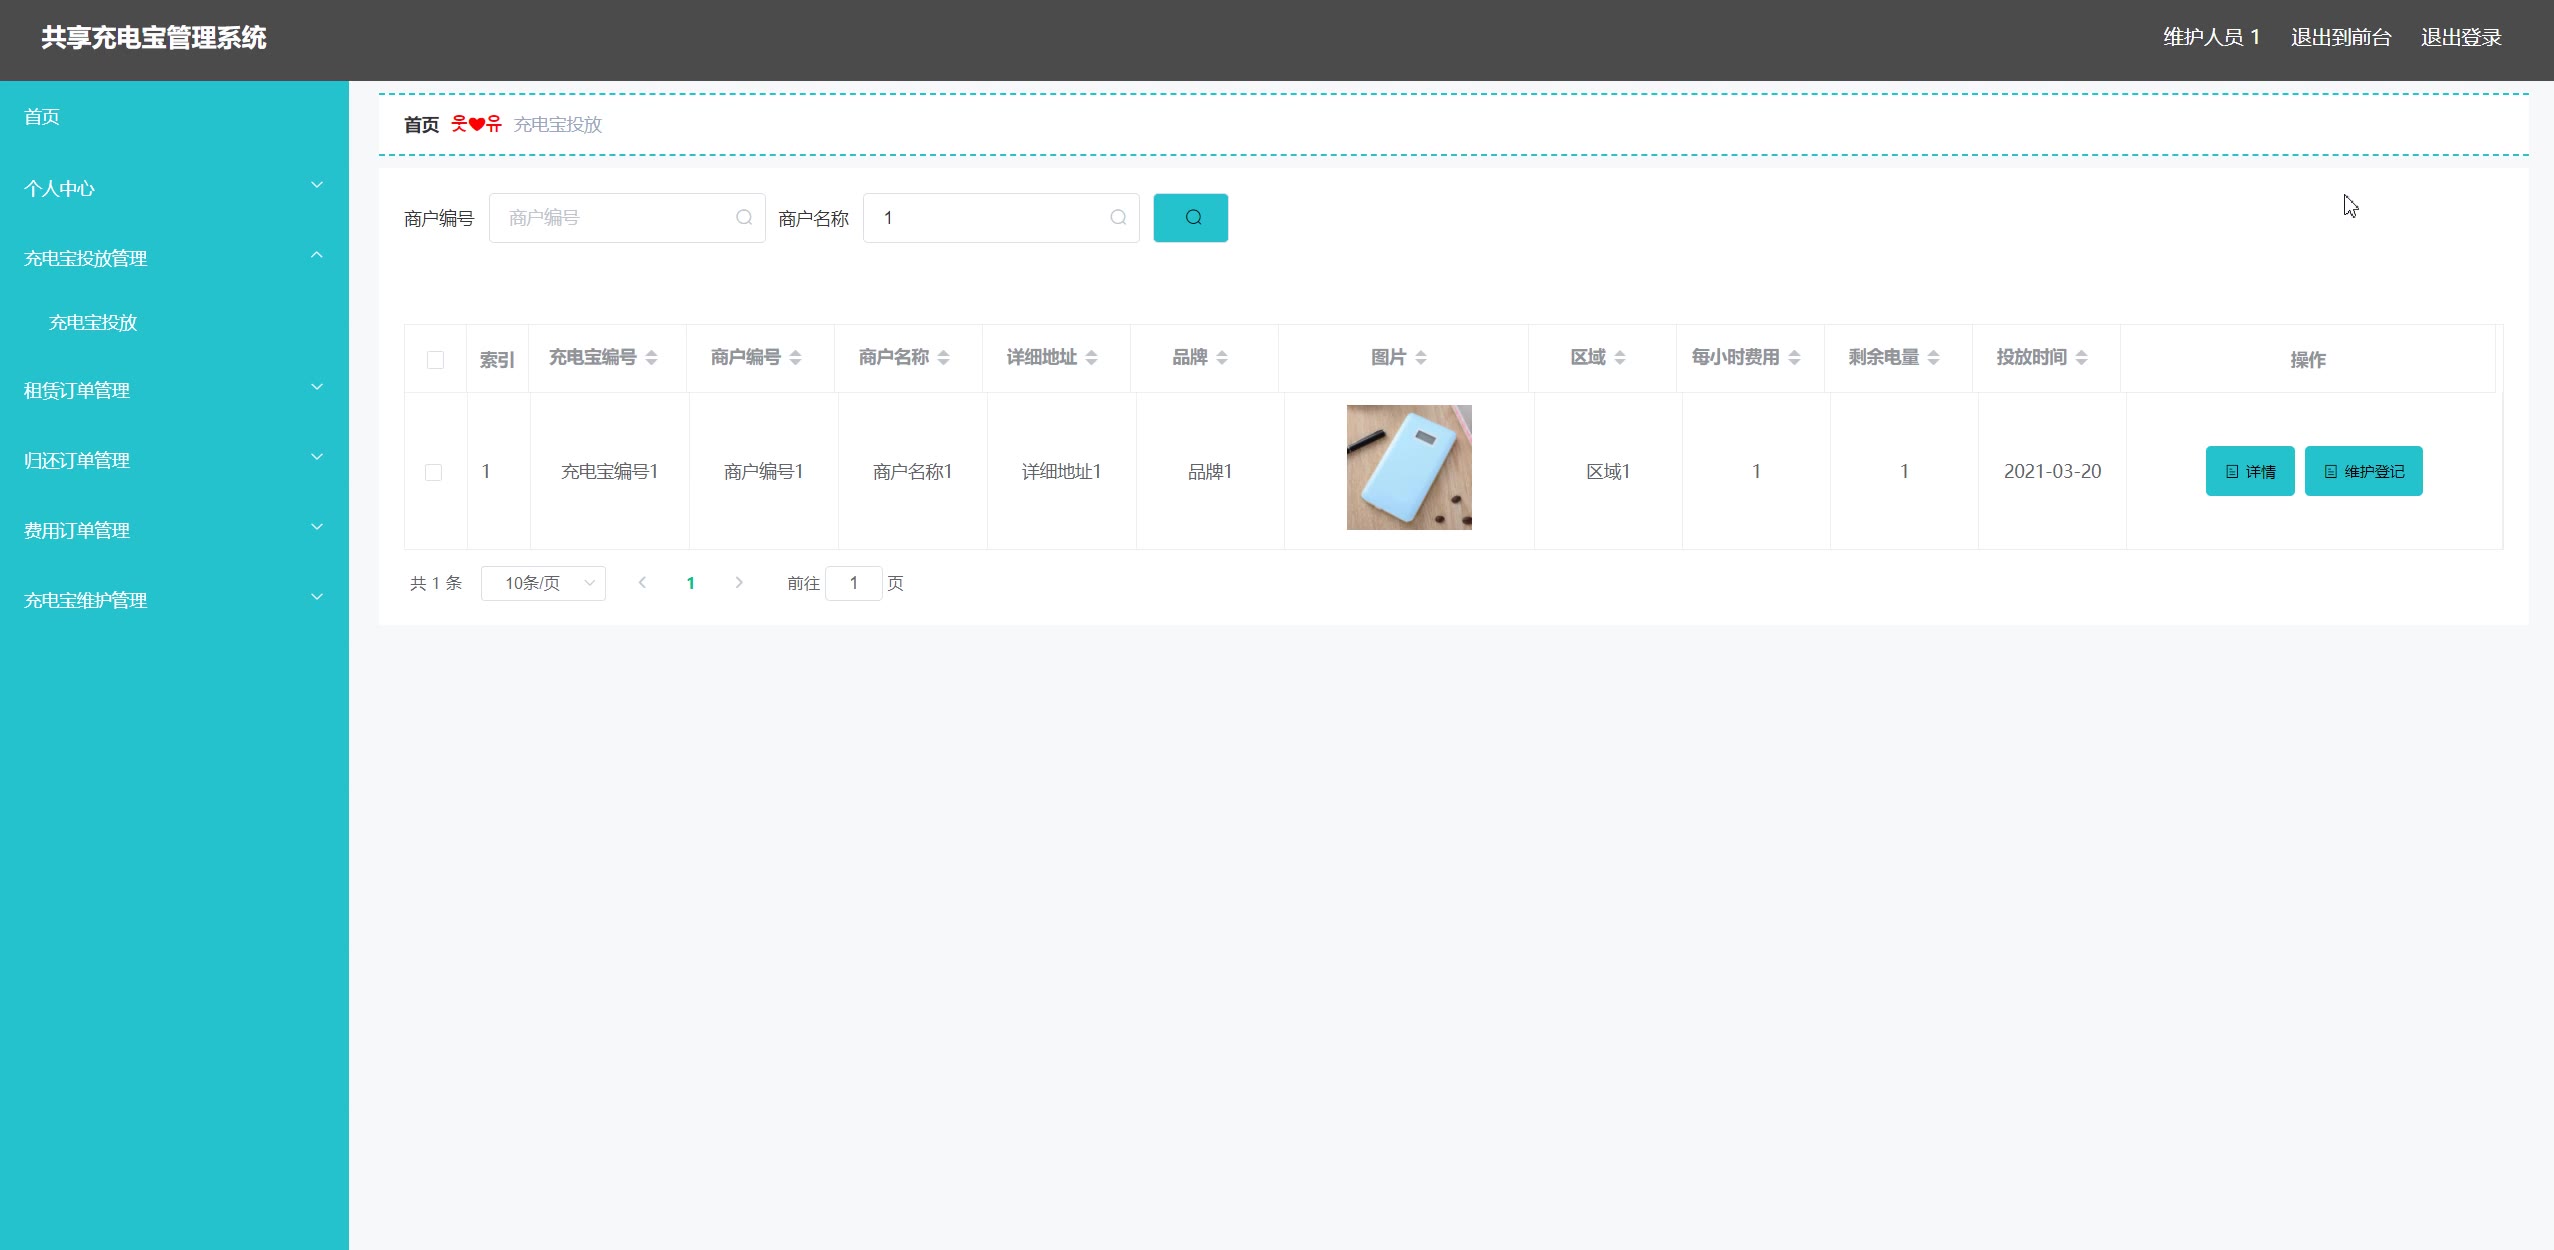Screen dimensions: 2554x1250
Task: Click 退出到前台 link
Action: pyautogui.click(x=2341, y=38)
